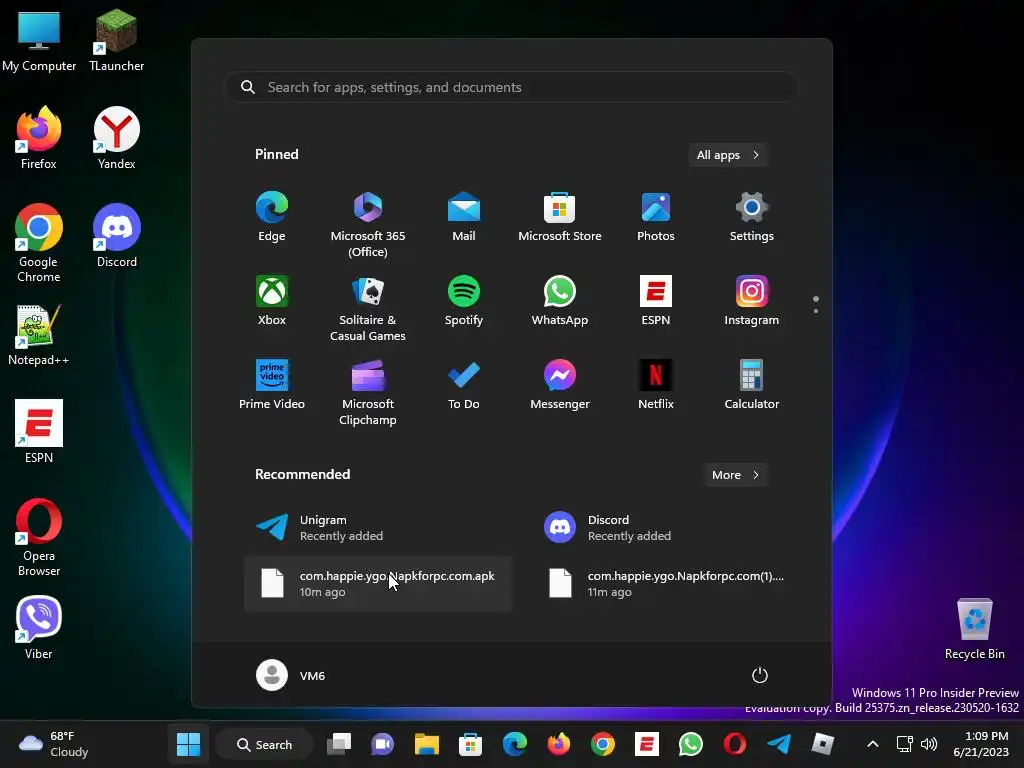Open weather widget showing 68°F Cloudy

point(54,744)
